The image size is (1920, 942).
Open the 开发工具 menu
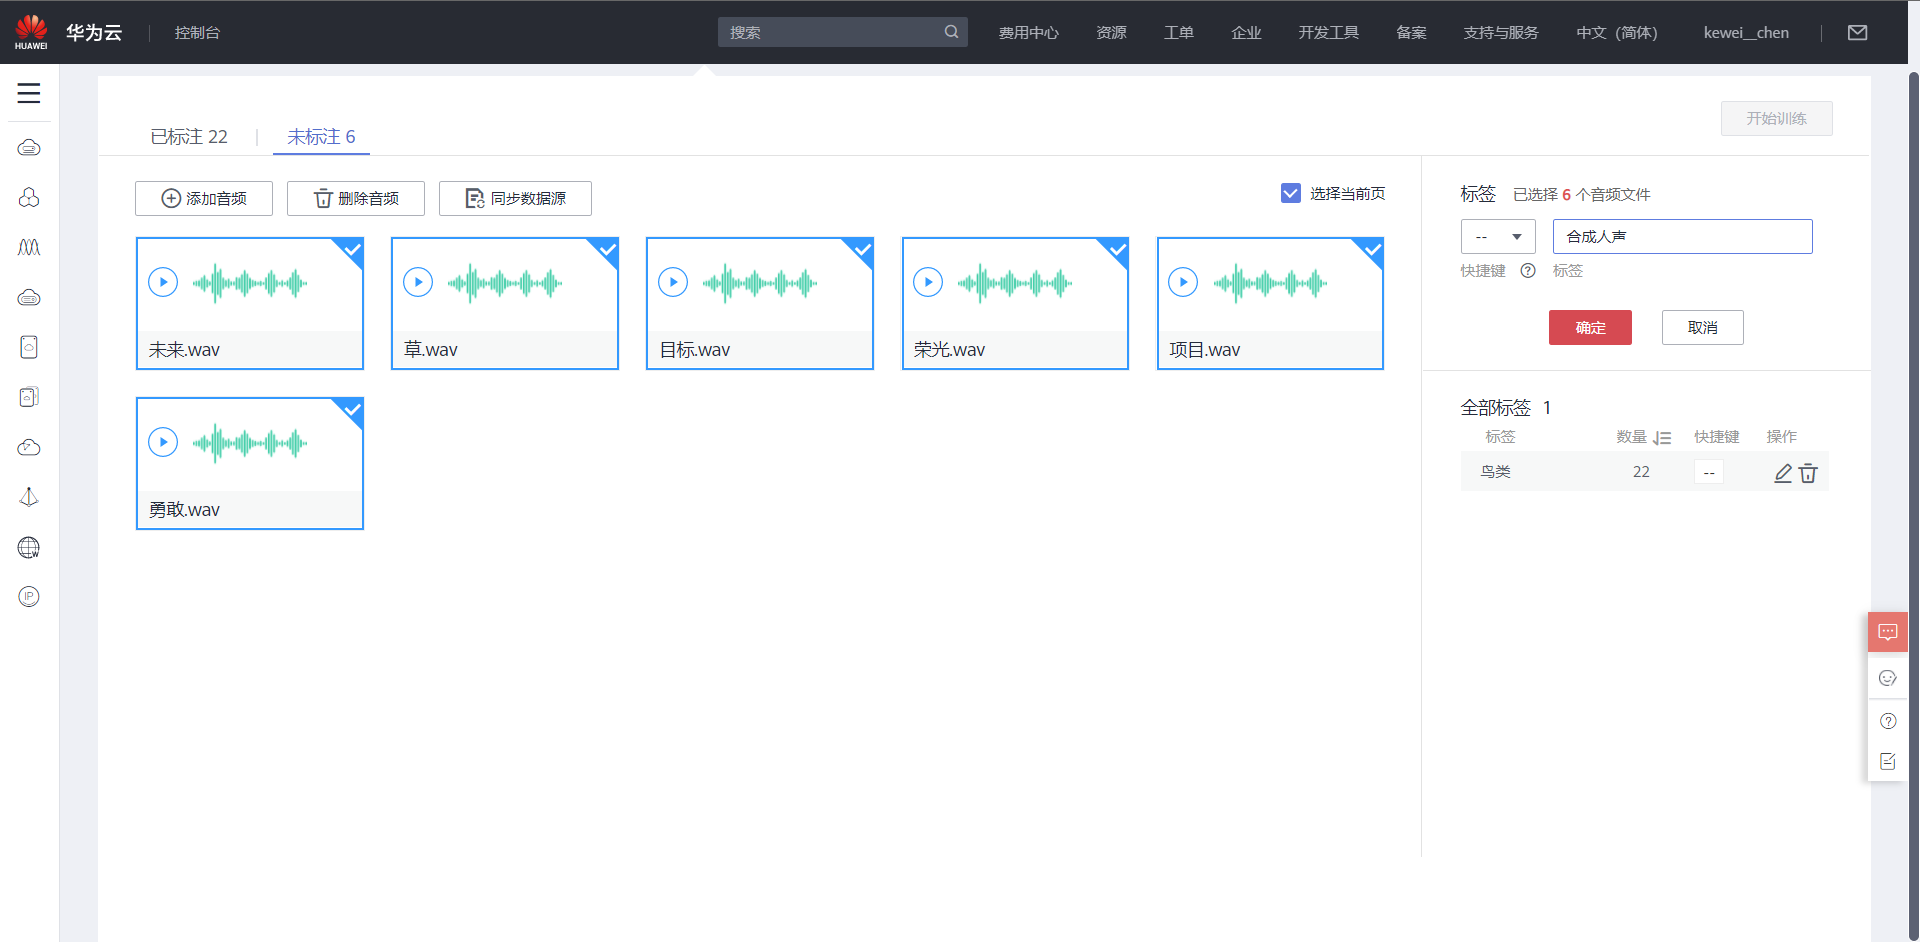(1328, 32)
